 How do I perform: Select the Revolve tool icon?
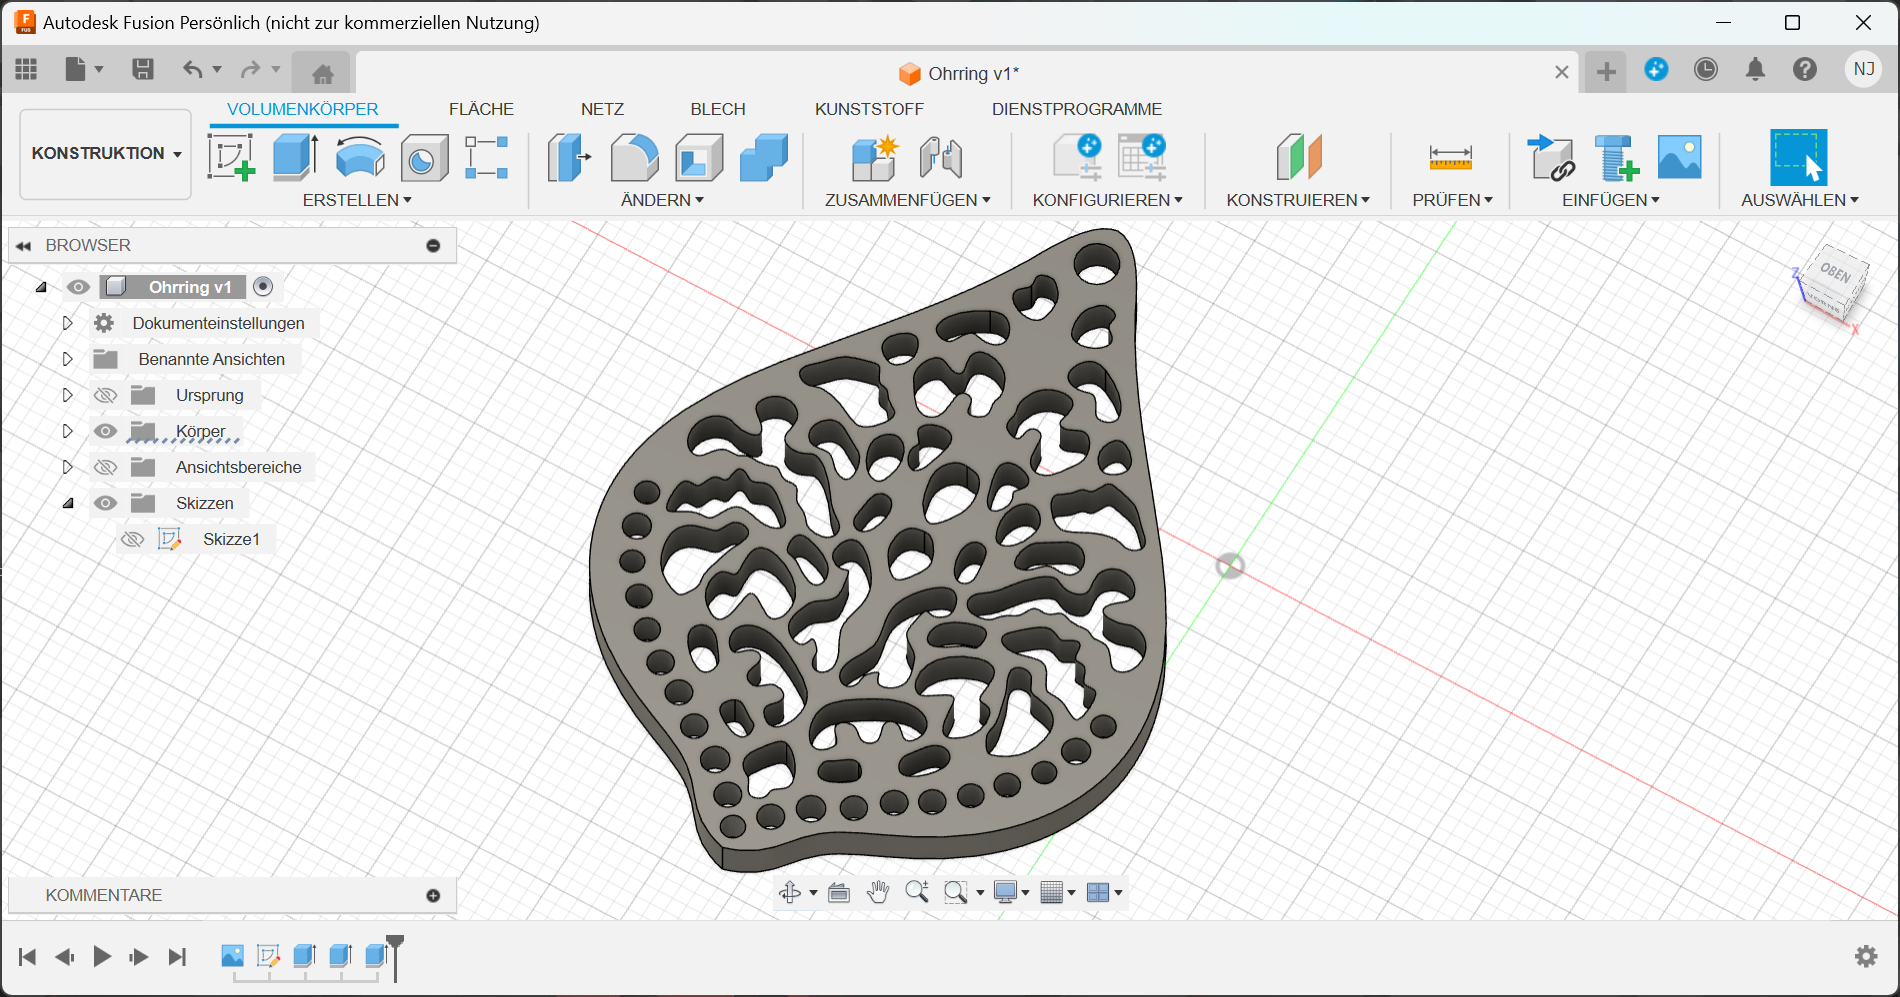(x=360, y=157)
